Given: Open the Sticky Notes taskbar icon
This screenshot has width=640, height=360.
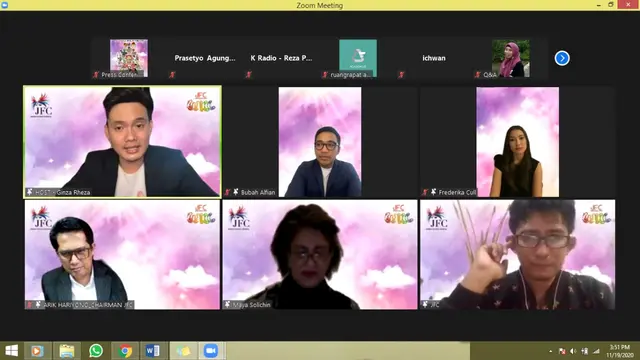Looking at the screenshot, I should 183,351.
